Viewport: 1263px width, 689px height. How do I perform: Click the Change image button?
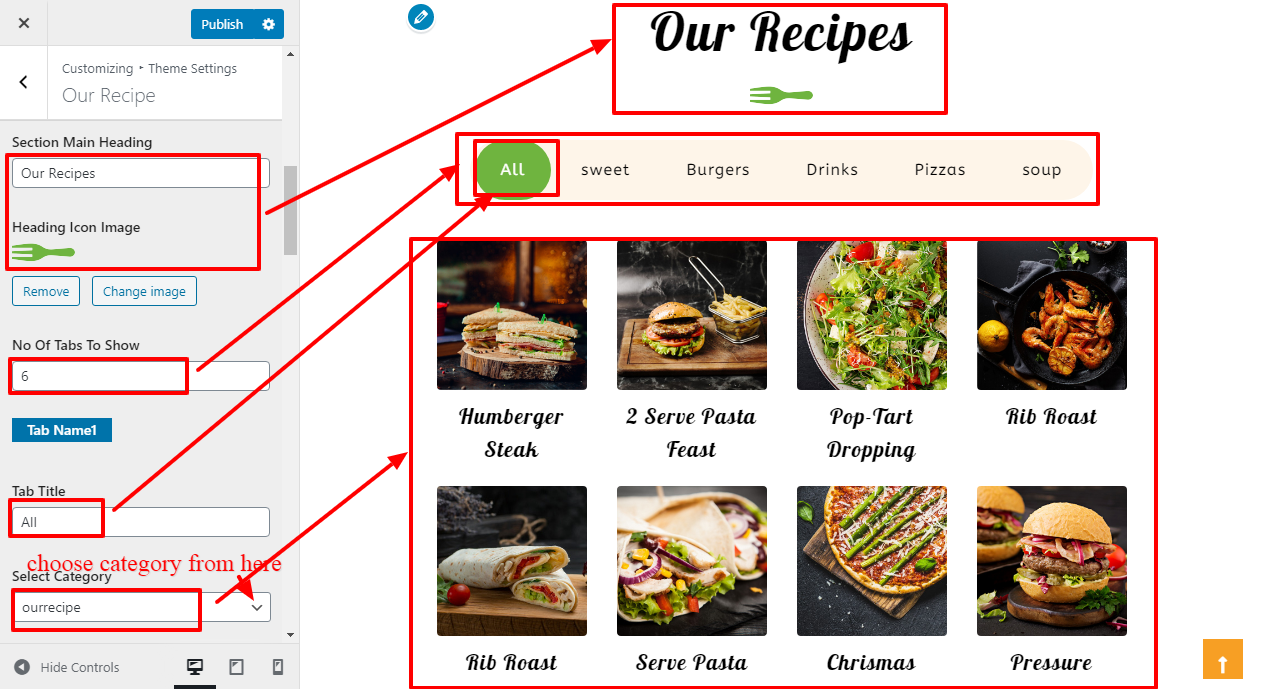tap(144, 291)
